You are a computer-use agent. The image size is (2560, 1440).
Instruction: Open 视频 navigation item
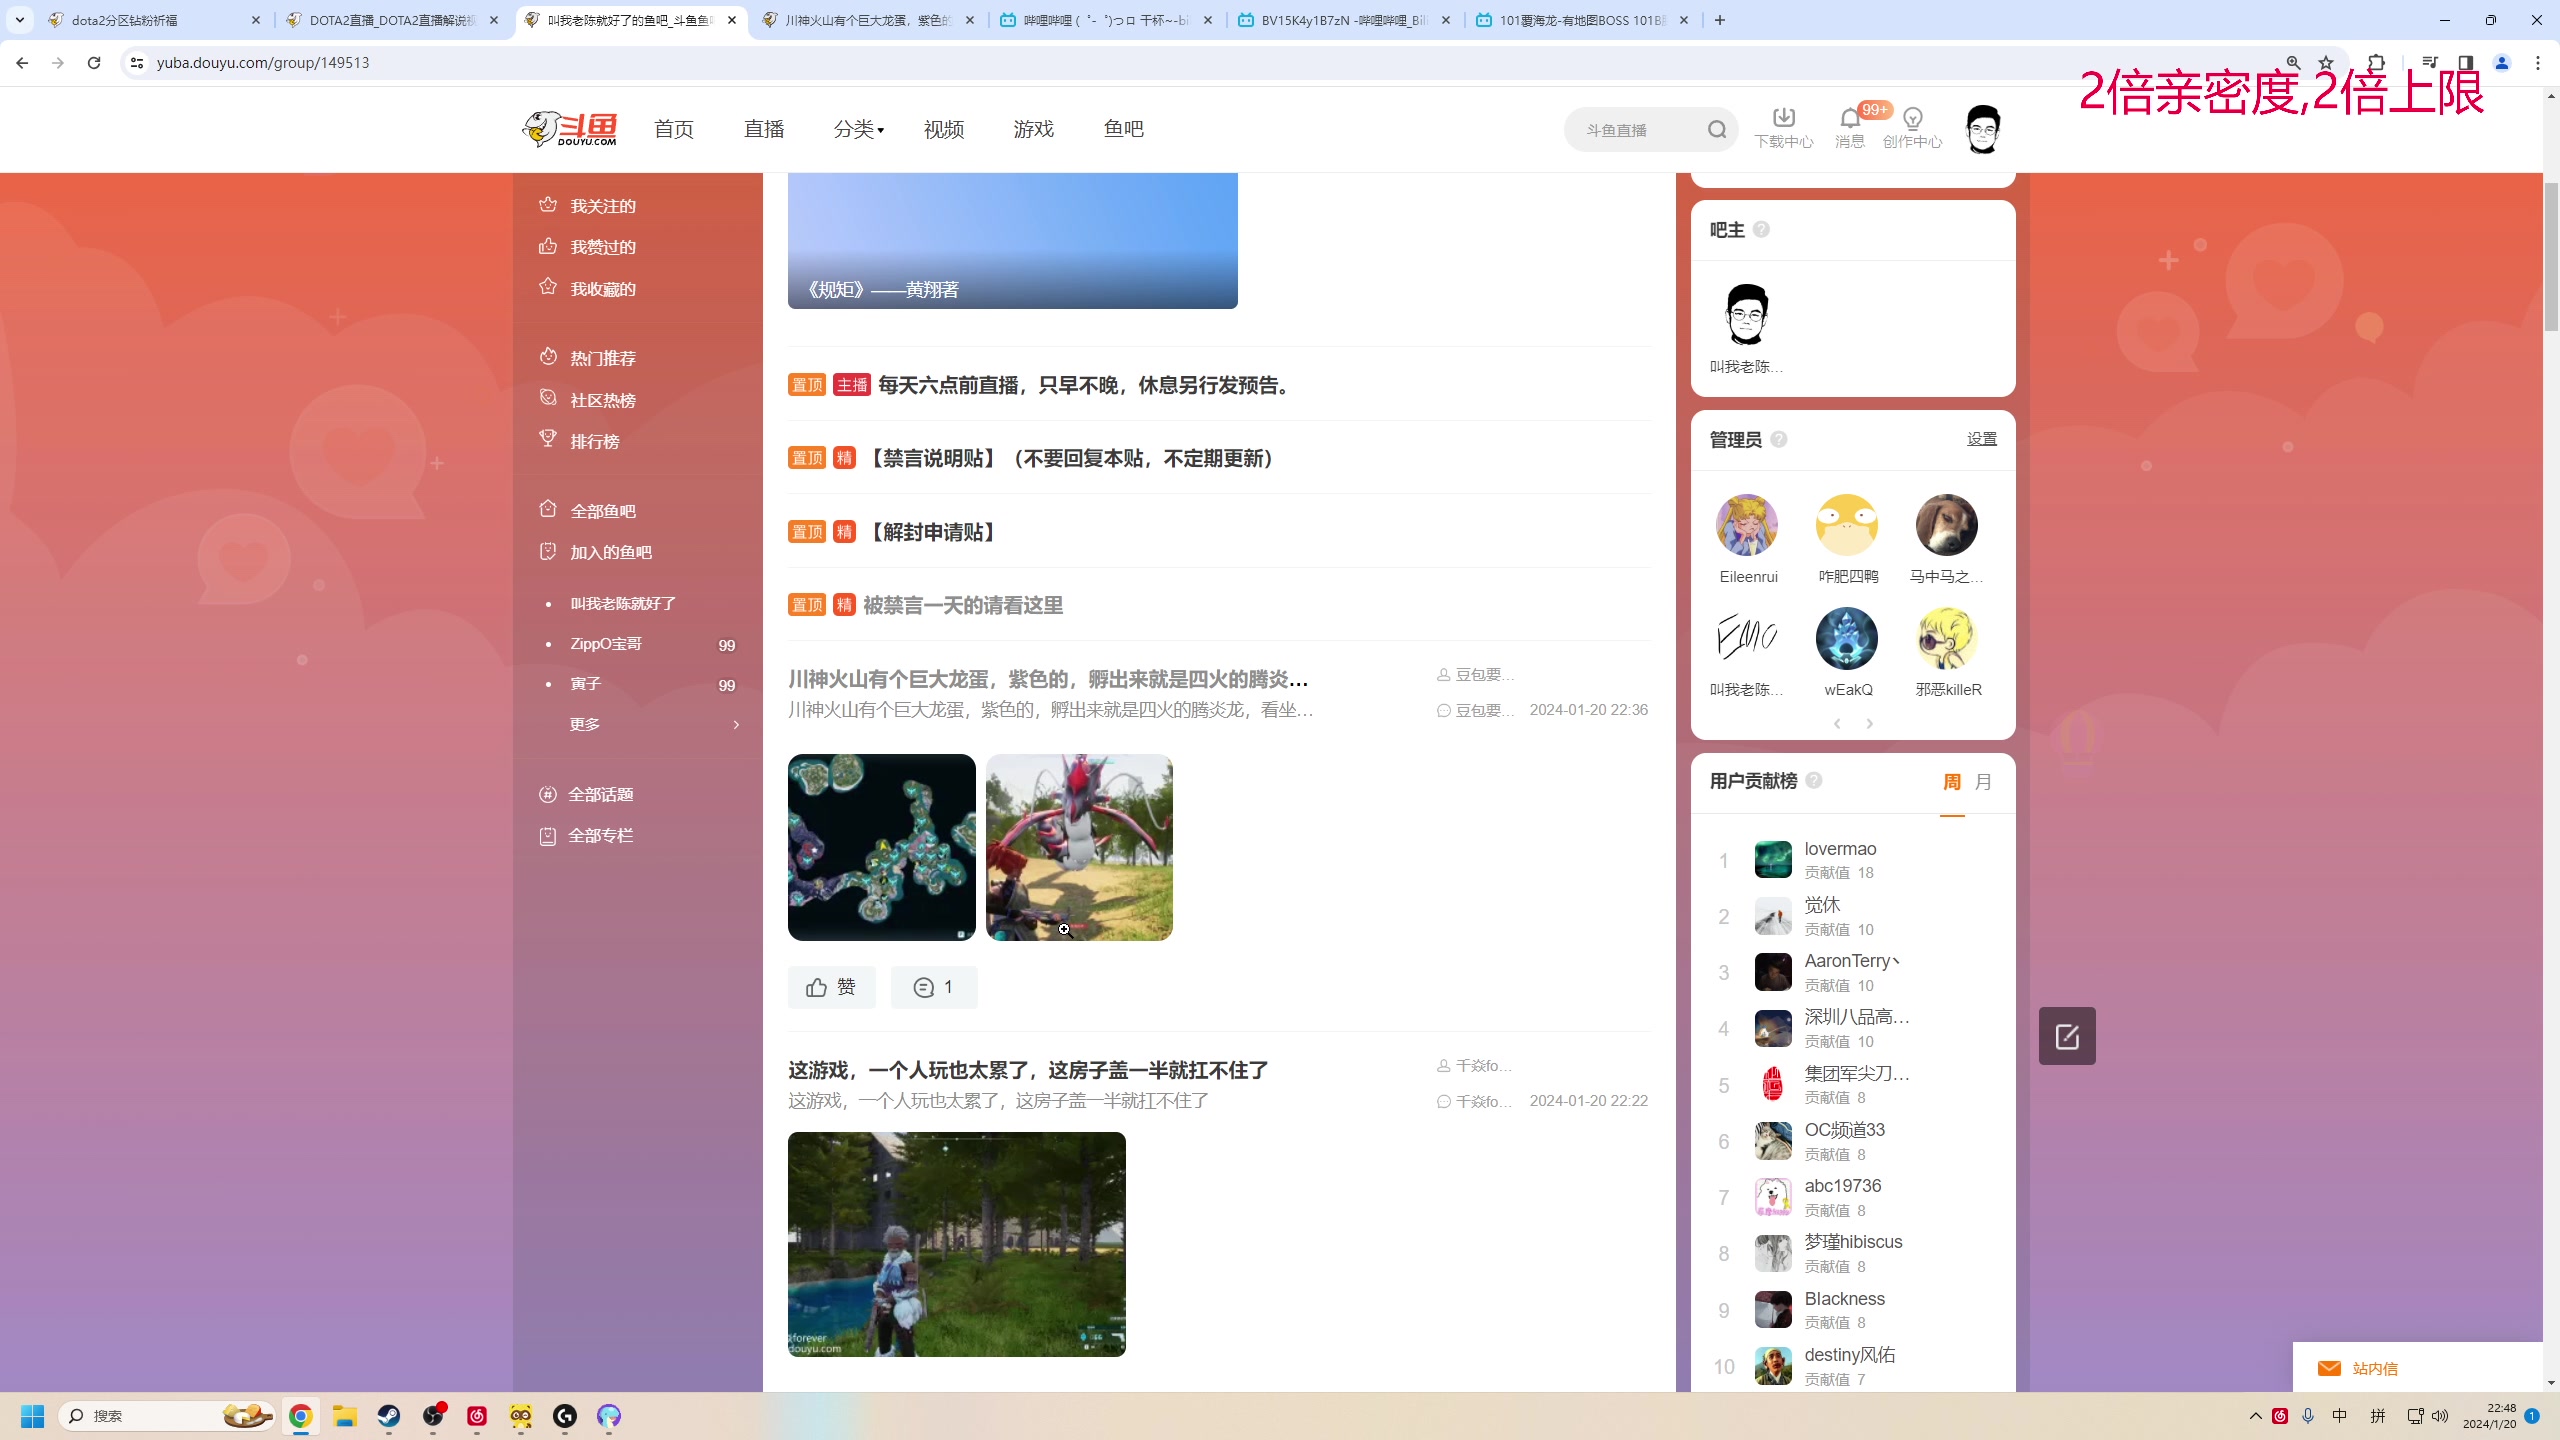[944, 129]
